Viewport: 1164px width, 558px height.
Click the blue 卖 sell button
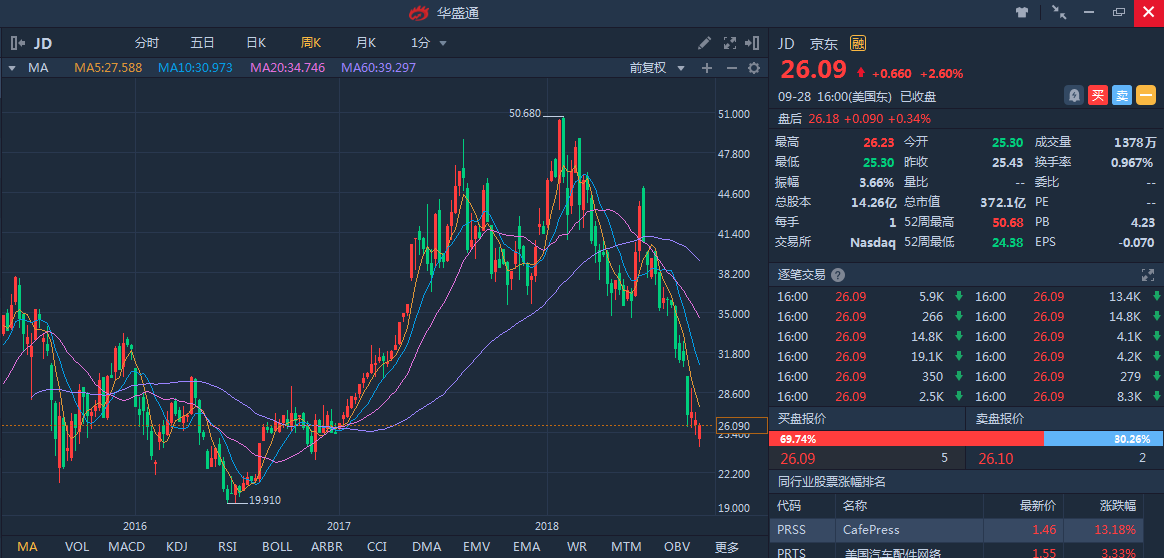point(1122,95)
